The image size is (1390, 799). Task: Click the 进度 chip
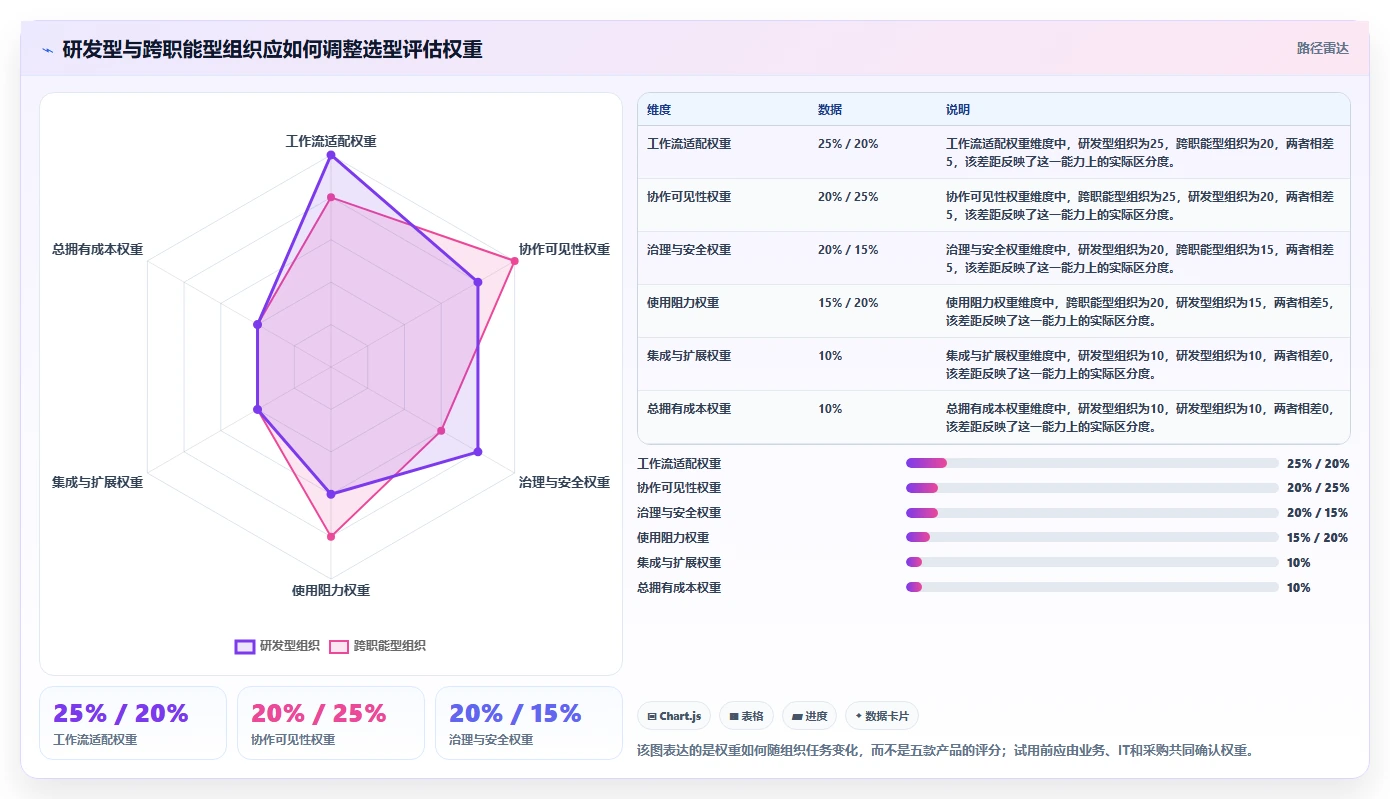809,716
